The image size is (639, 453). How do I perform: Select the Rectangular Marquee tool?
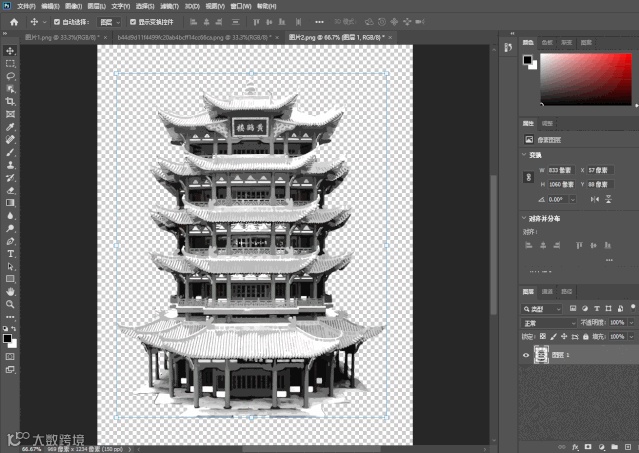(10, 64)
